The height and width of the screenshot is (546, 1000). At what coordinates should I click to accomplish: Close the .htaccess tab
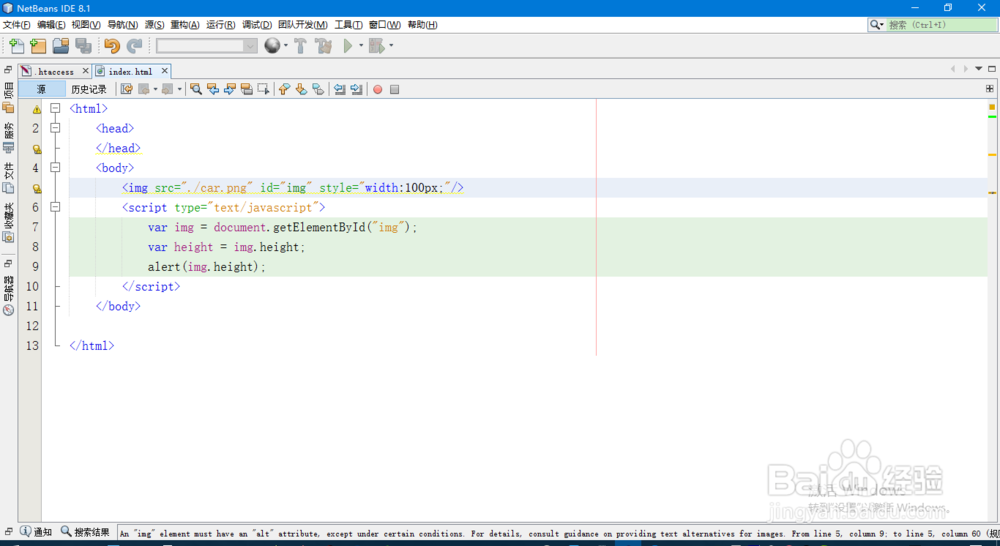[x=85, y=71]
